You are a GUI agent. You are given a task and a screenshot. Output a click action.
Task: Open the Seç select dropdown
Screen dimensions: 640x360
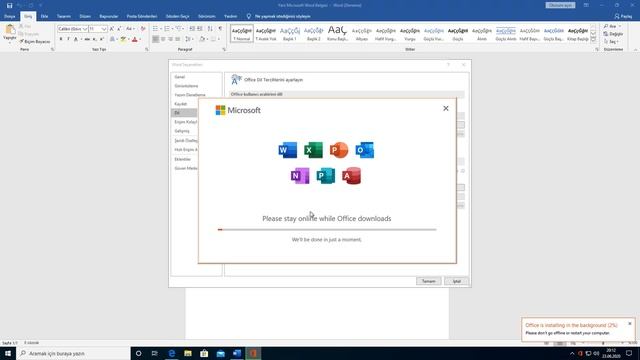pyautogui.click(x=611, y=42)
